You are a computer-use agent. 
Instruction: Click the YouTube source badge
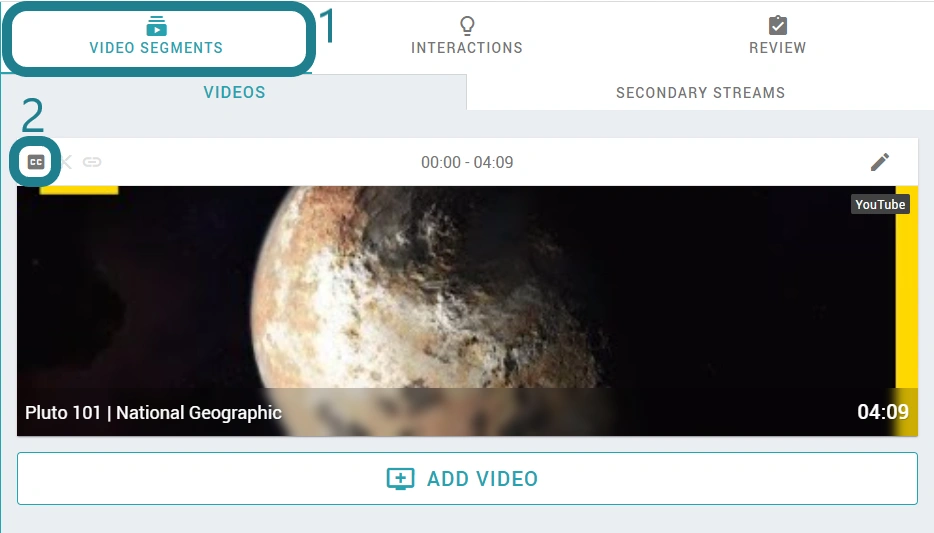(x=880, y=204)
